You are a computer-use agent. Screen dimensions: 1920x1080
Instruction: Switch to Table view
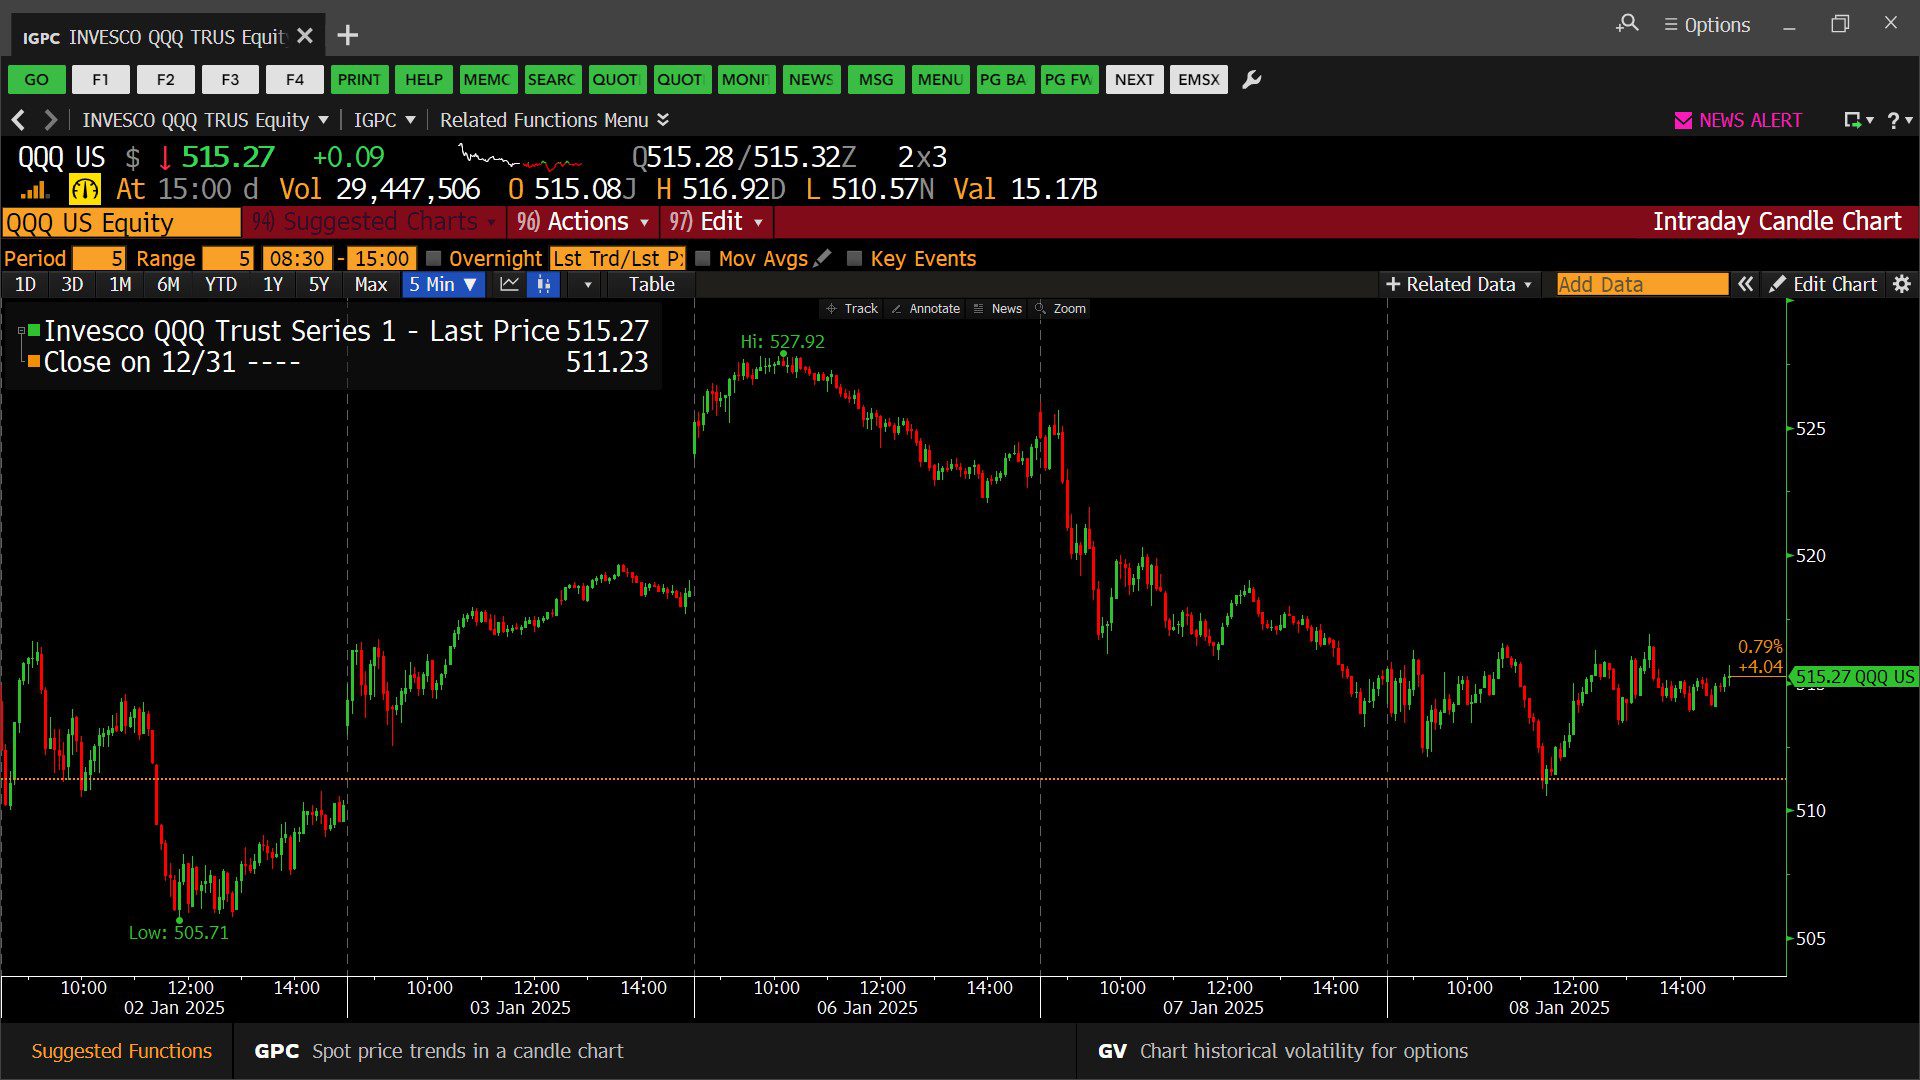click(x=651, y=285)
